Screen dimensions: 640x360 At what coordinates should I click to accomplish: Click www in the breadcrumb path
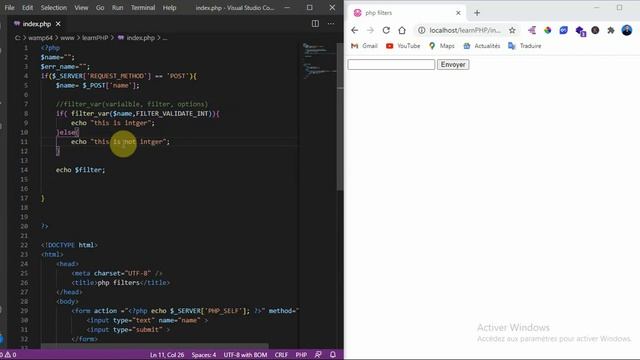pos(67,38)
